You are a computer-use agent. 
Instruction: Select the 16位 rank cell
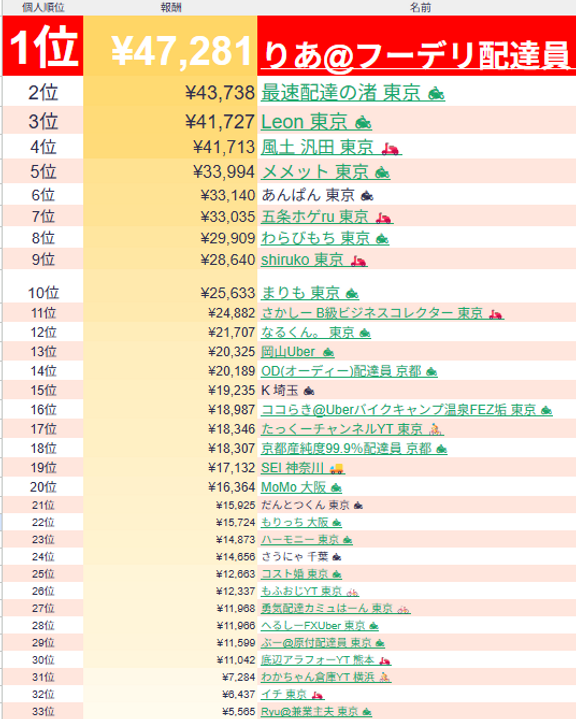coord(43,409)
